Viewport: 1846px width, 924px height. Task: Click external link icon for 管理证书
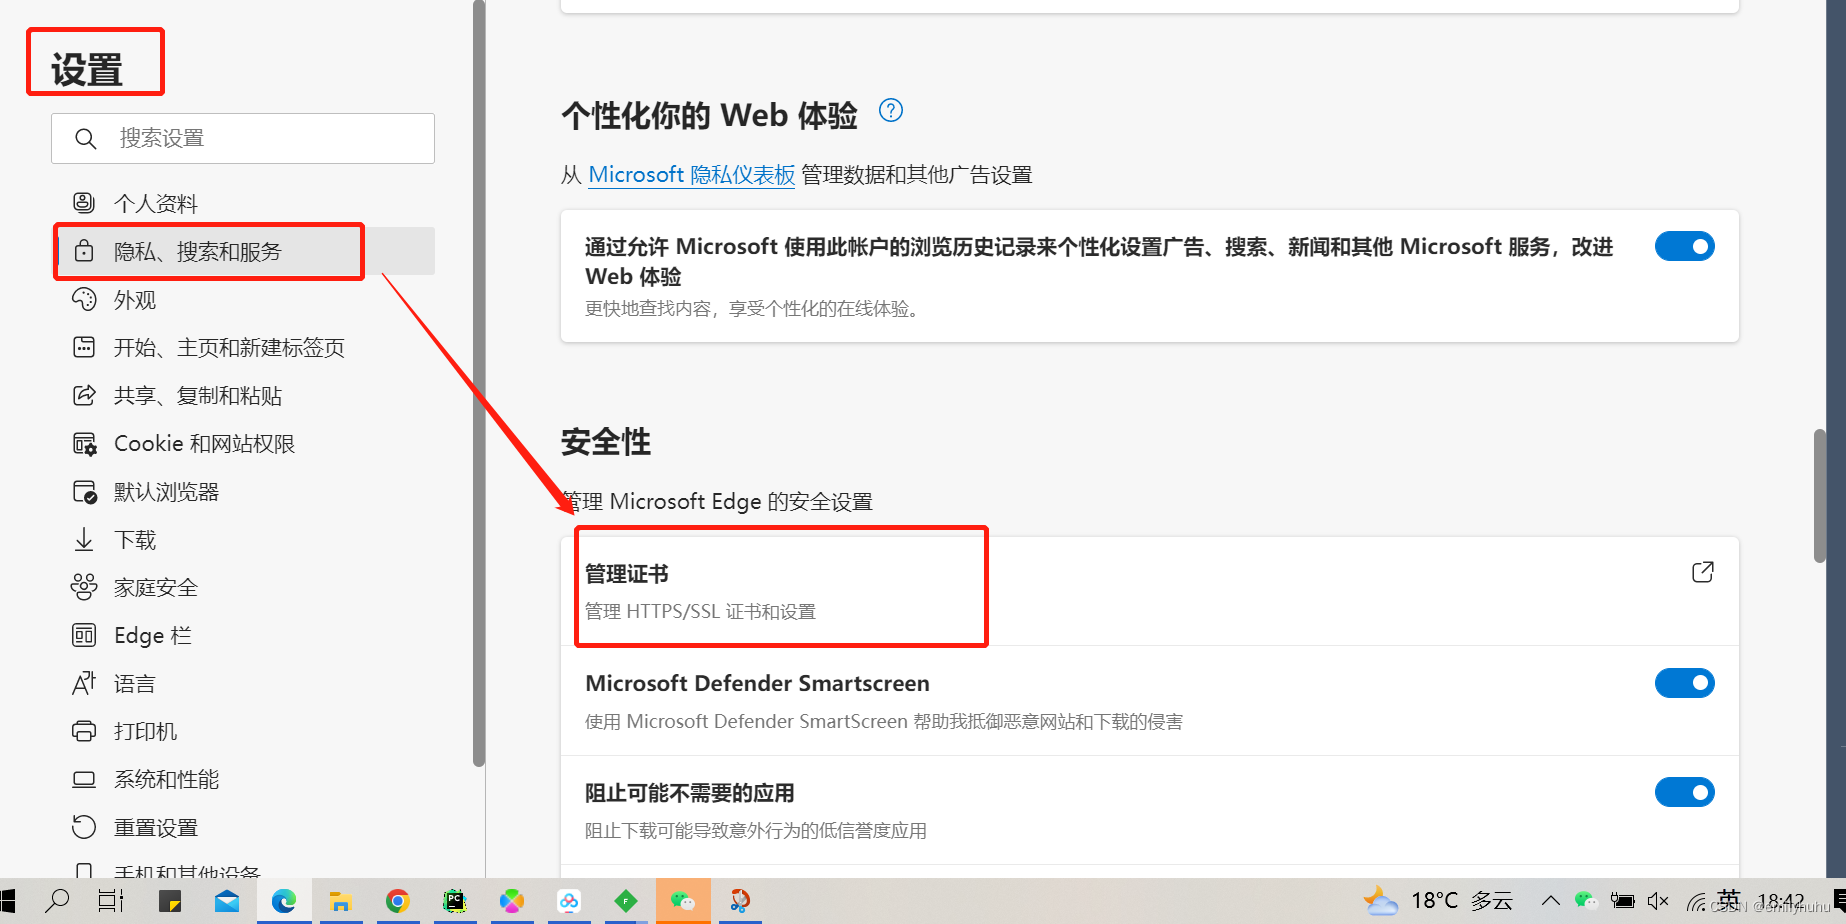pyautogui.click(x=1703, y=572)
